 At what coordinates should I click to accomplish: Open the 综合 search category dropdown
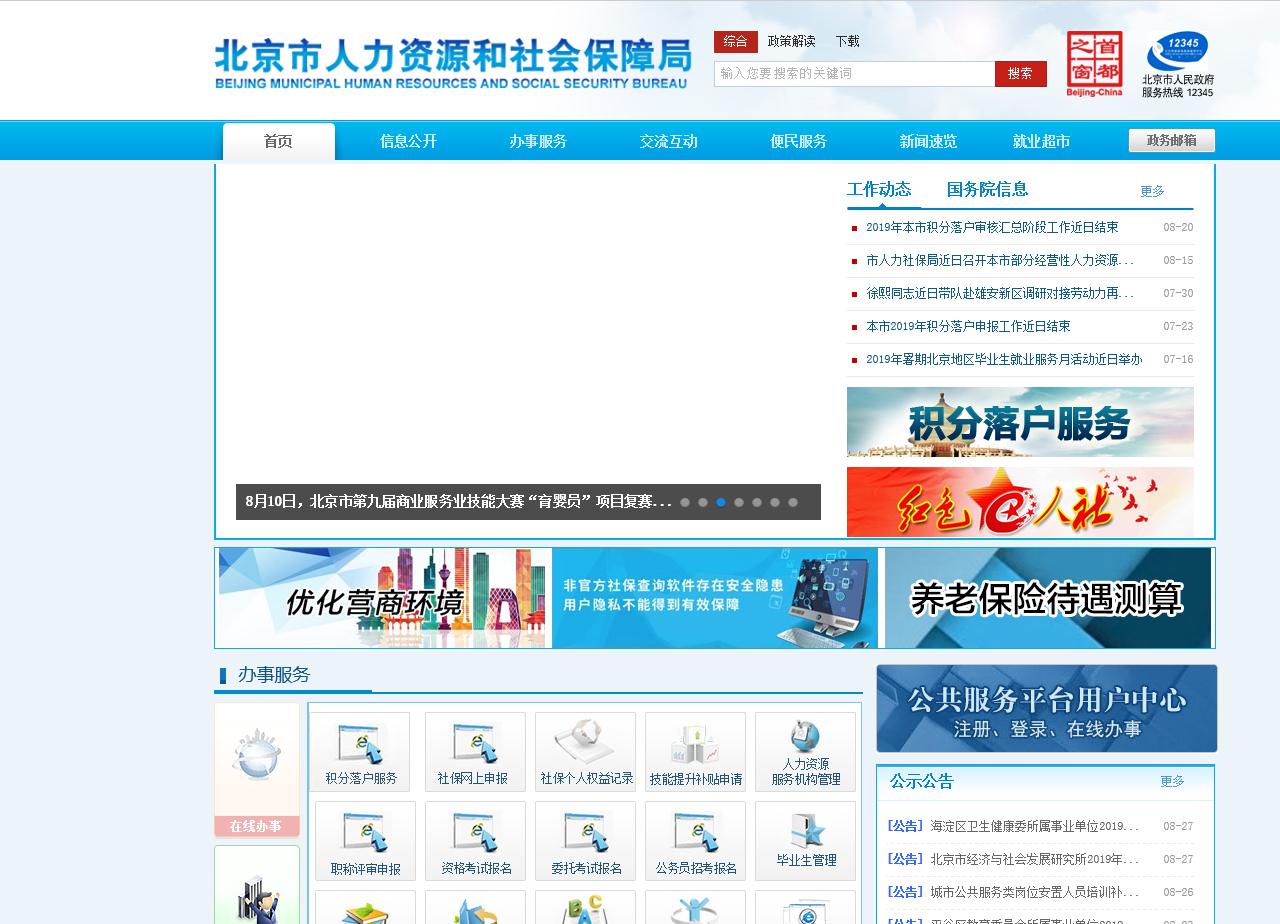(x=737, y=41)
